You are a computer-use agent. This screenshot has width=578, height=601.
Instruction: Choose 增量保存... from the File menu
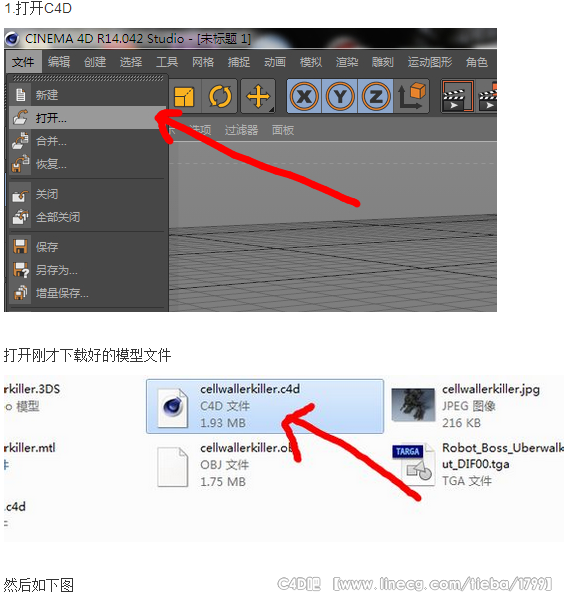87,293
